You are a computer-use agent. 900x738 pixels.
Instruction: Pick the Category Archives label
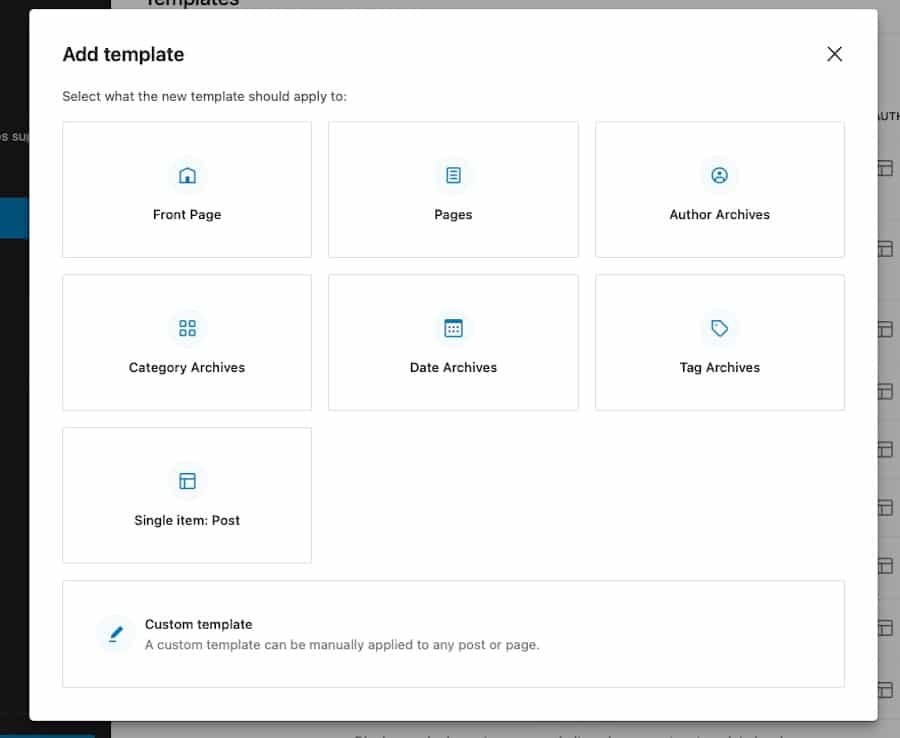pyautogui.click(x=187, y=368)
